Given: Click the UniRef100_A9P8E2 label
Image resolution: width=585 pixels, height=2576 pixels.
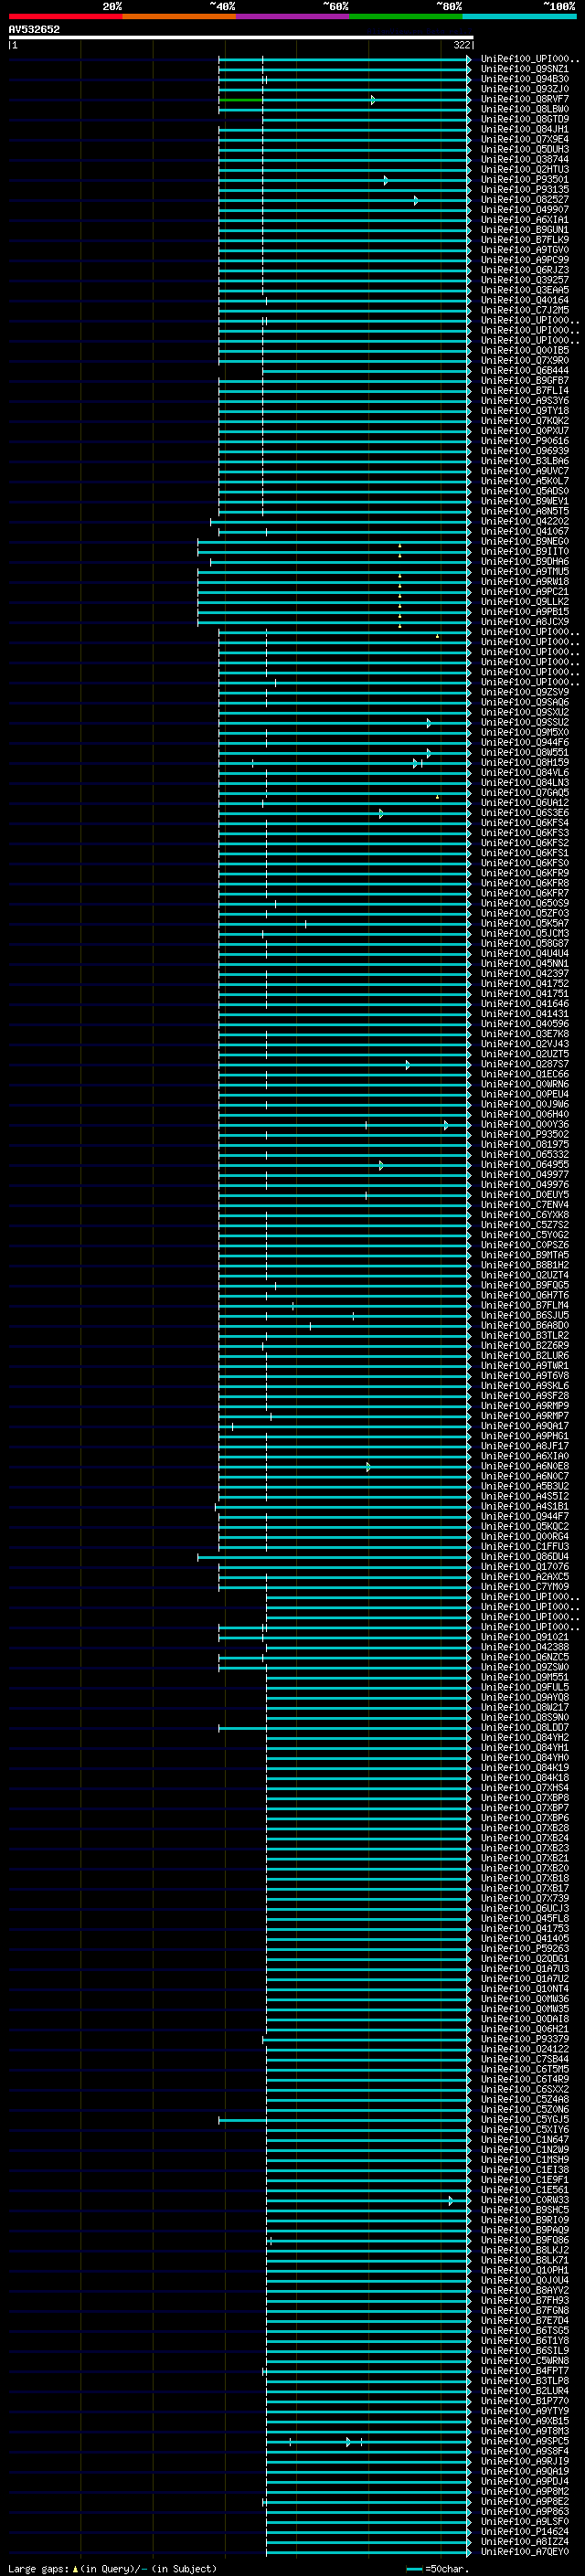Looking at the screenshot, I should (524, 2501).
